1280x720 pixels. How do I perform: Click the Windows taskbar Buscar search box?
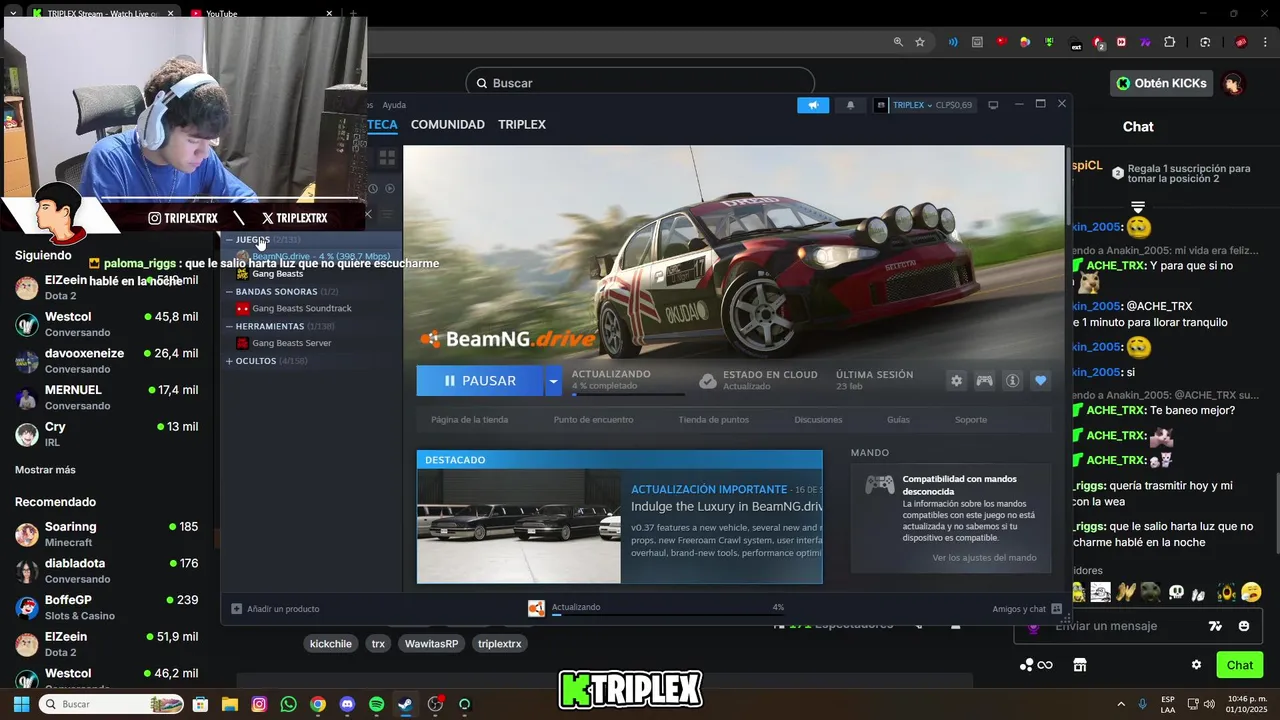click(x=111, y=704)
